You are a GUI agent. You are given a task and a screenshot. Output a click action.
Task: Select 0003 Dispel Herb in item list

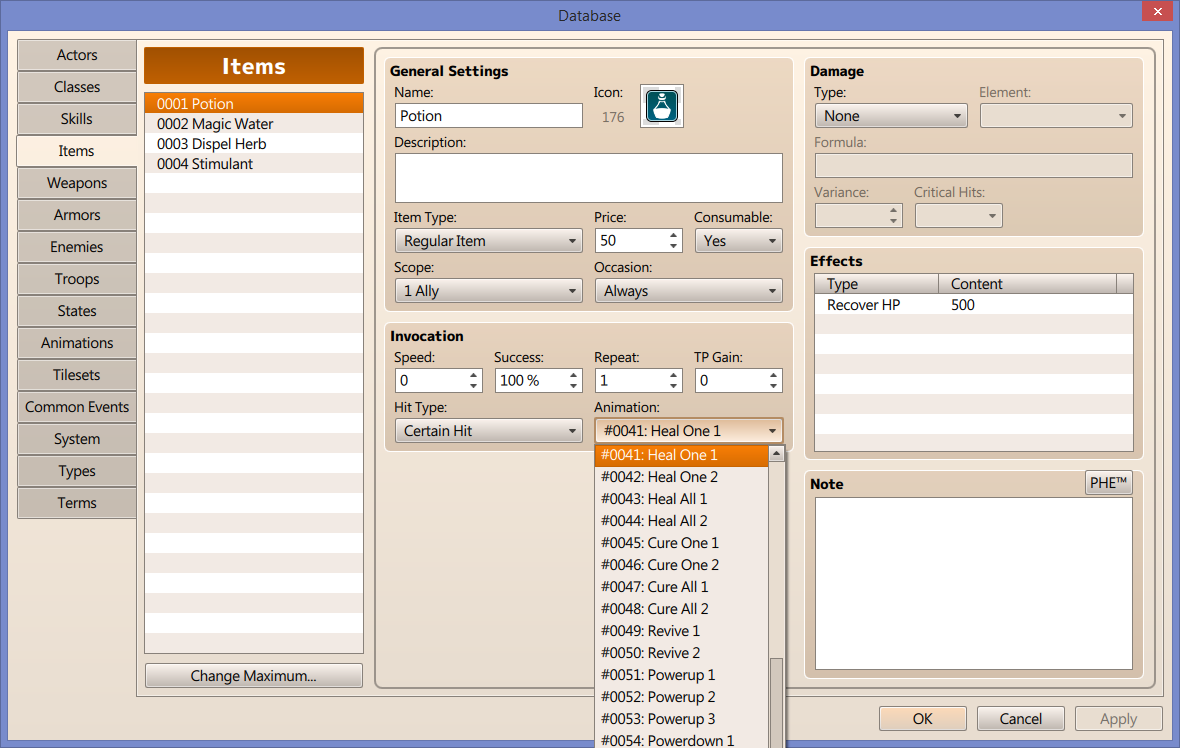254,144
